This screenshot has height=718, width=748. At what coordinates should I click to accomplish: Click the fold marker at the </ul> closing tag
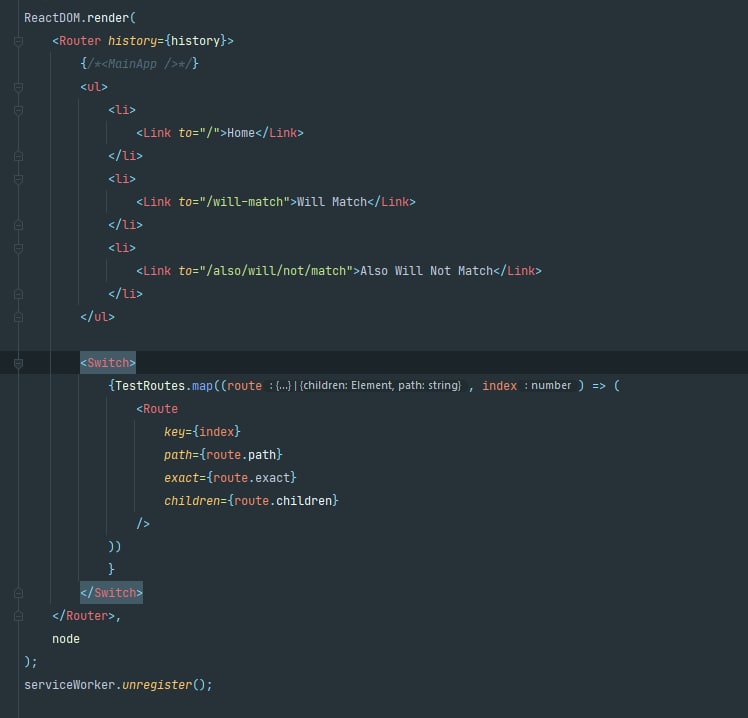click(x=19, y=317)
